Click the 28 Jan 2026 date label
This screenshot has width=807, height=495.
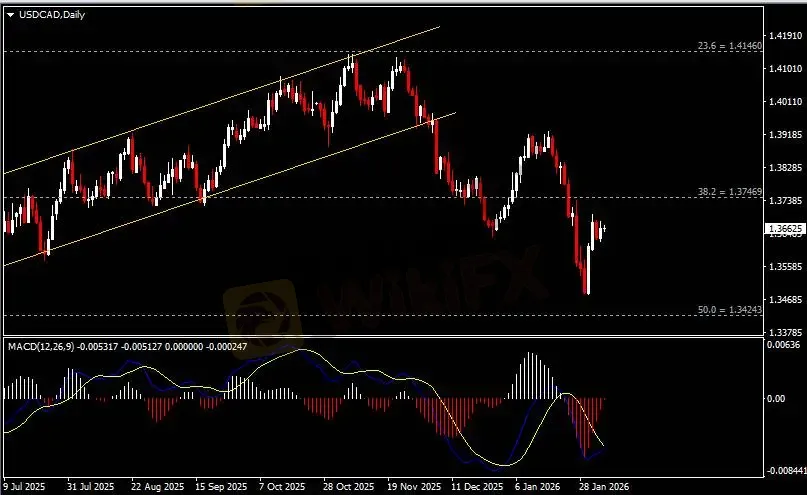[604, 486]
